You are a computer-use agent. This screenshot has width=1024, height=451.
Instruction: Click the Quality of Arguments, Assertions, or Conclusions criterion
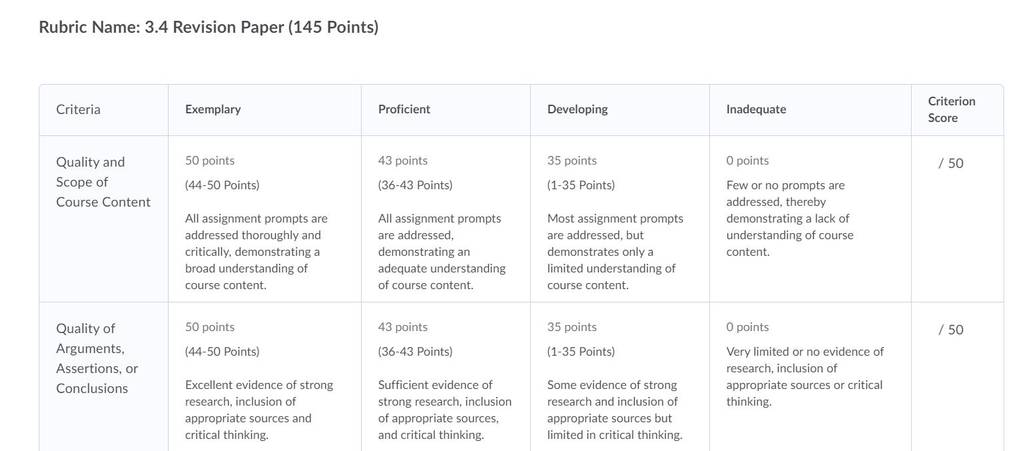[97, 358]
